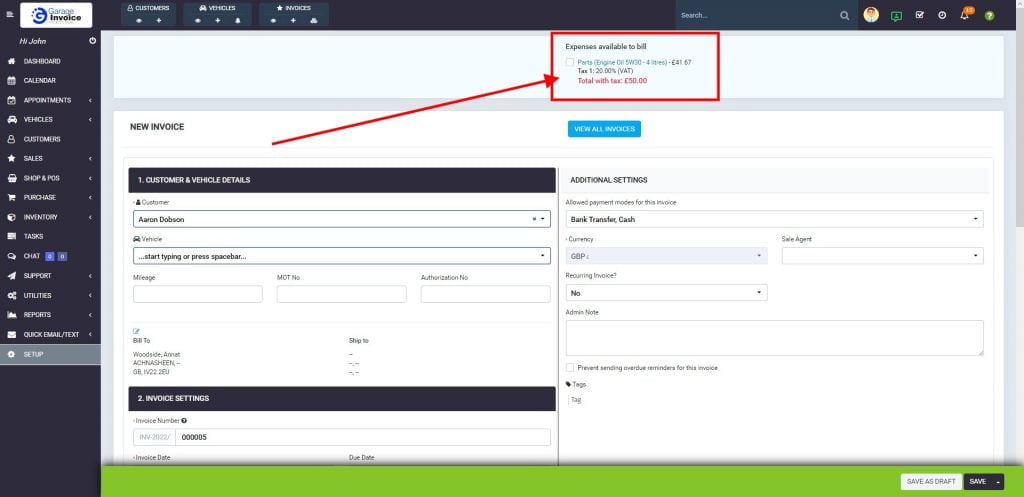This screenshot has height=497, width=1024.
Task: Click Save As Draft button
Action: coord(931,481)
